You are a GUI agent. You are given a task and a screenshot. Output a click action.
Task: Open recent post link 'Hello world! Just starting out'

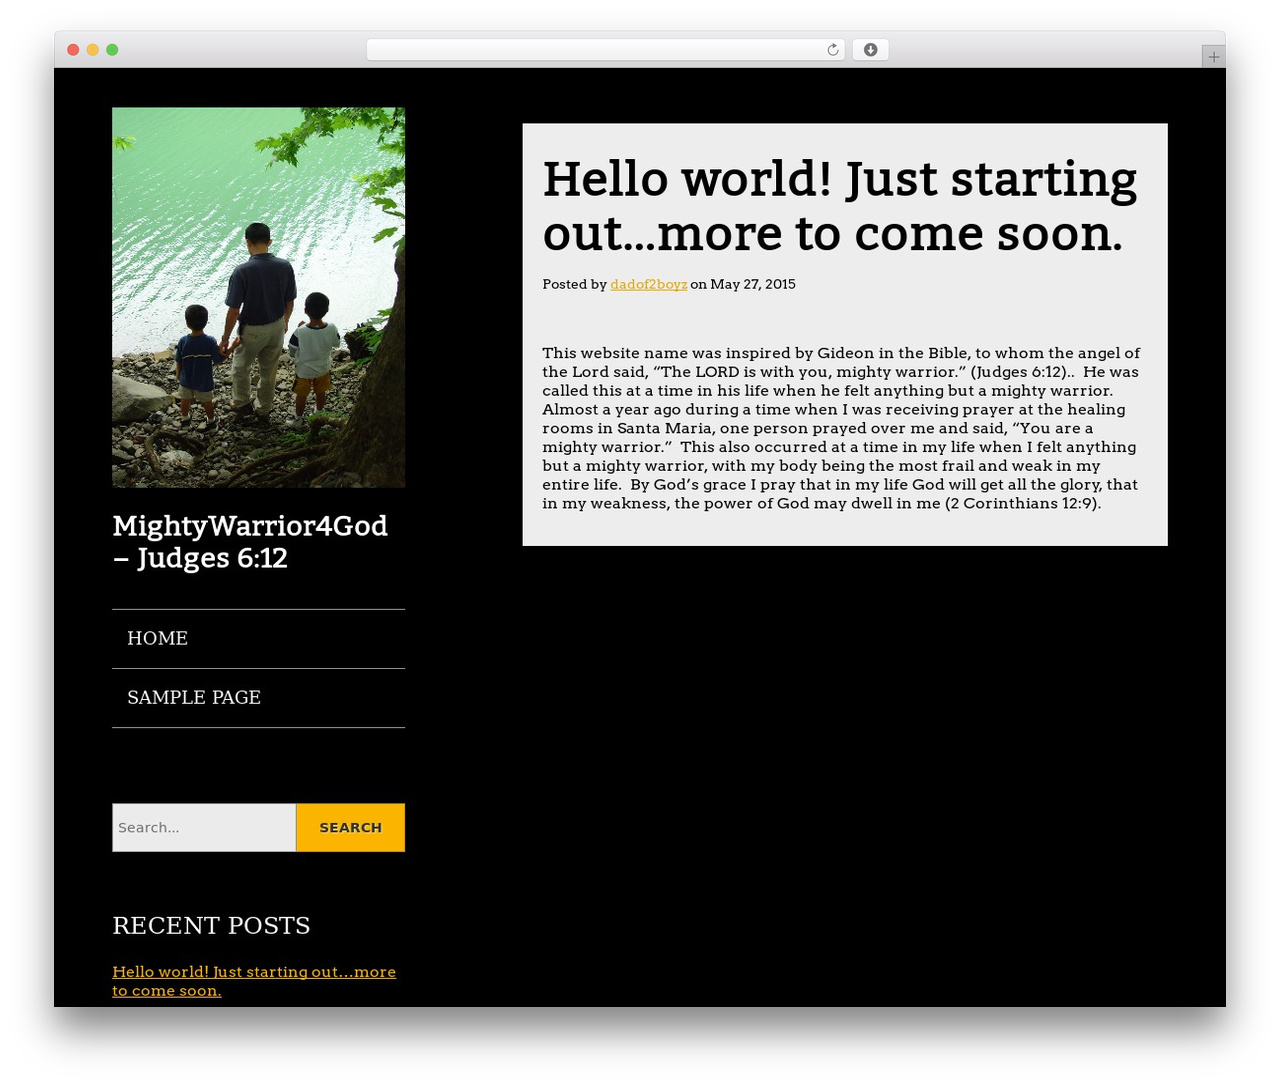click(254, 981)
